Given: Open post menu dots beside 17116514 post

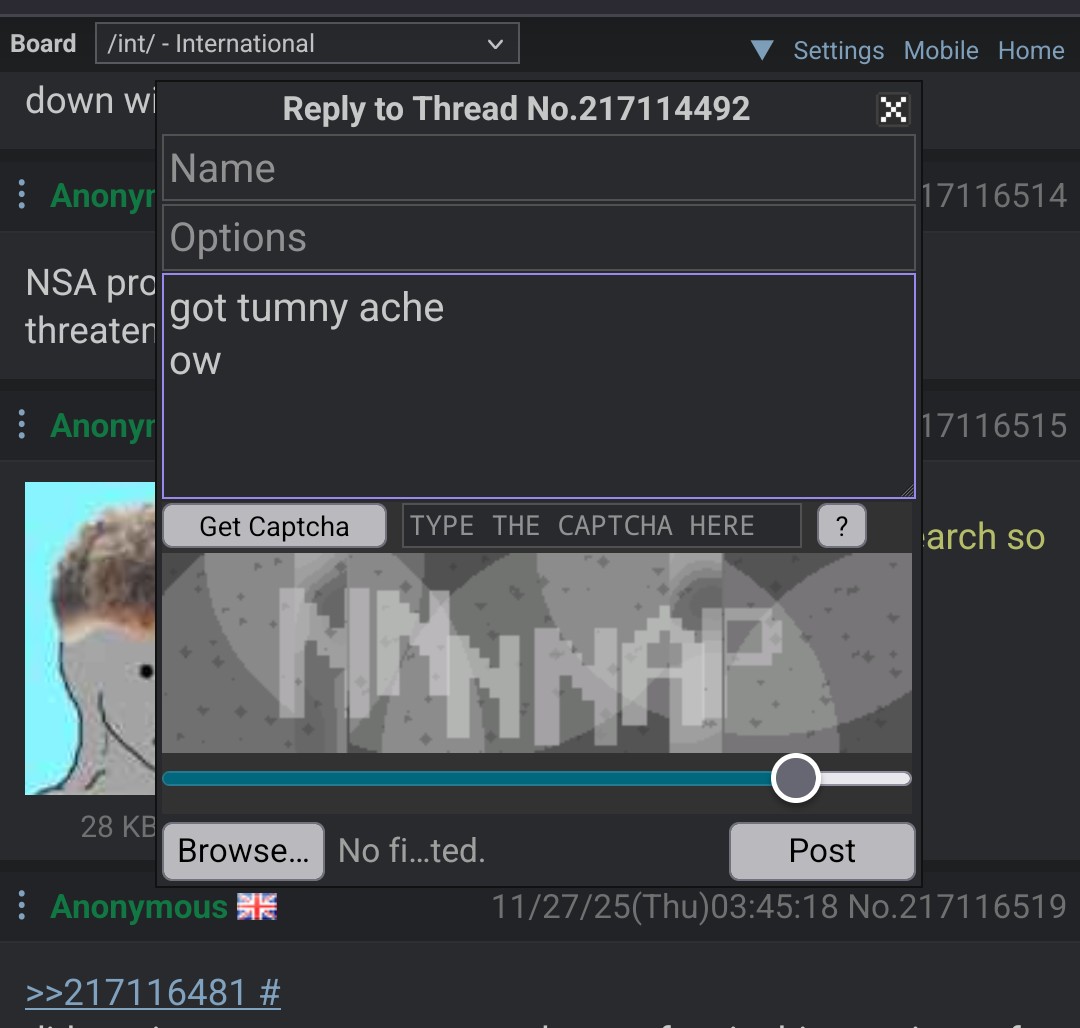Looking at the screenshot, I should click(x=22, y=194).
